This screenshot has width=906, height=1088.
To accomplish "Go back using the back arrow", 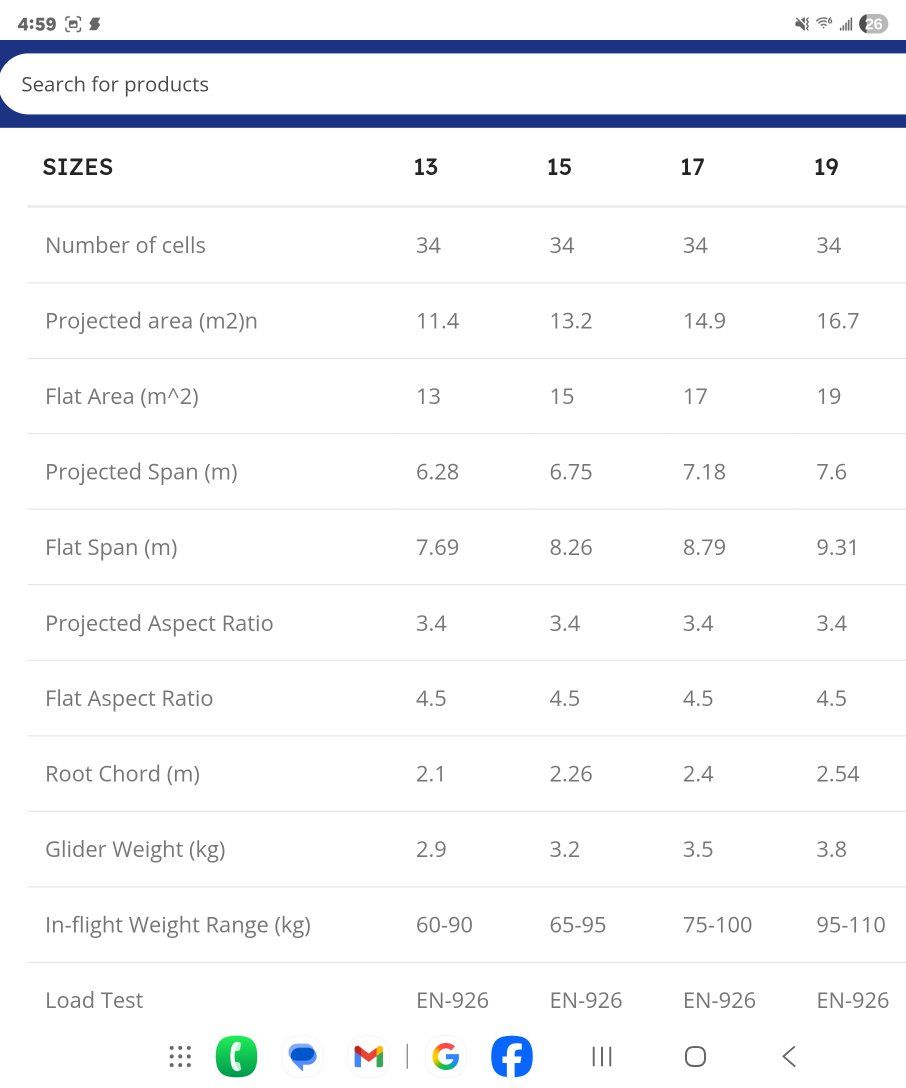I will click(789, 1056).
